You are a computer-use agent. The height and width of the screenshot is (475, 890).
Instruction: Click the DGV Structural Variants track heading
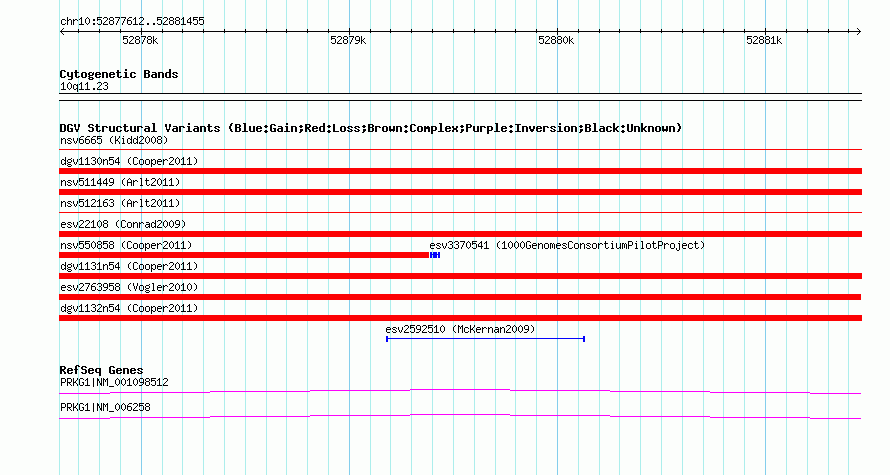pyautogui.click(x=371, y=128)
